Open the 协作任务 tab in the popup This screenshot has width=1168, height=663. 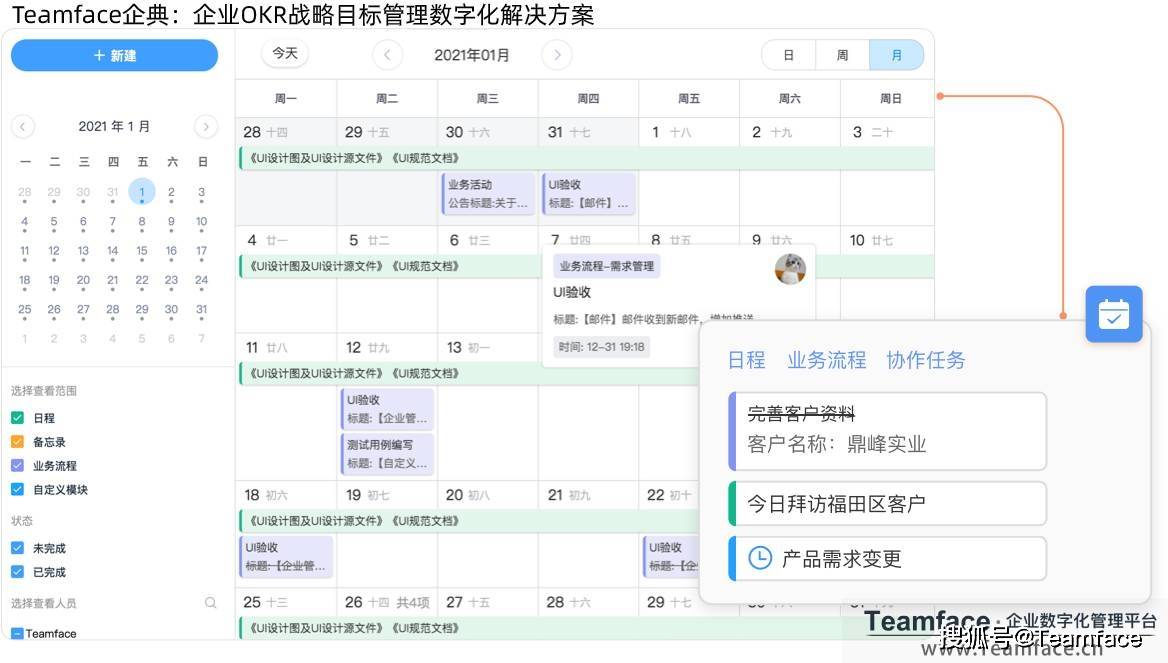click(926, 361)
